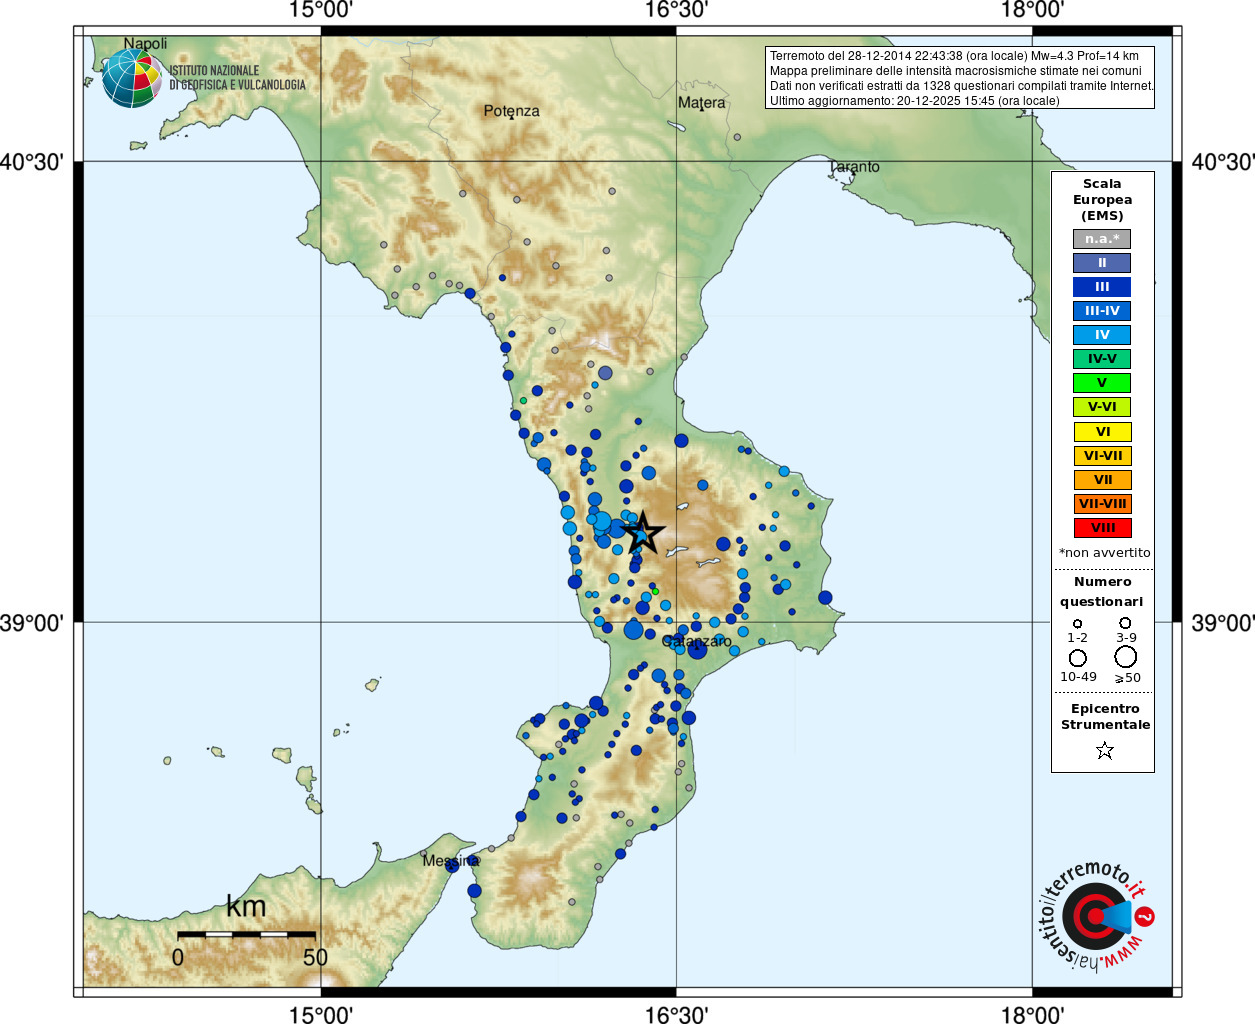The image size is (1255, 1024).
Task: Click the Potenza city label
Action: coord(511,111)
